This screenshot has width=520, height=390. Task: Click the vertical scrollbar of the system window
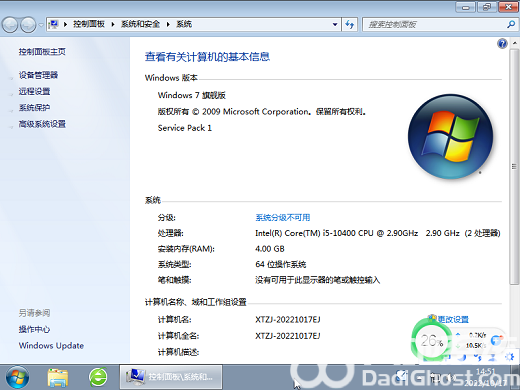tap(514, 167)
